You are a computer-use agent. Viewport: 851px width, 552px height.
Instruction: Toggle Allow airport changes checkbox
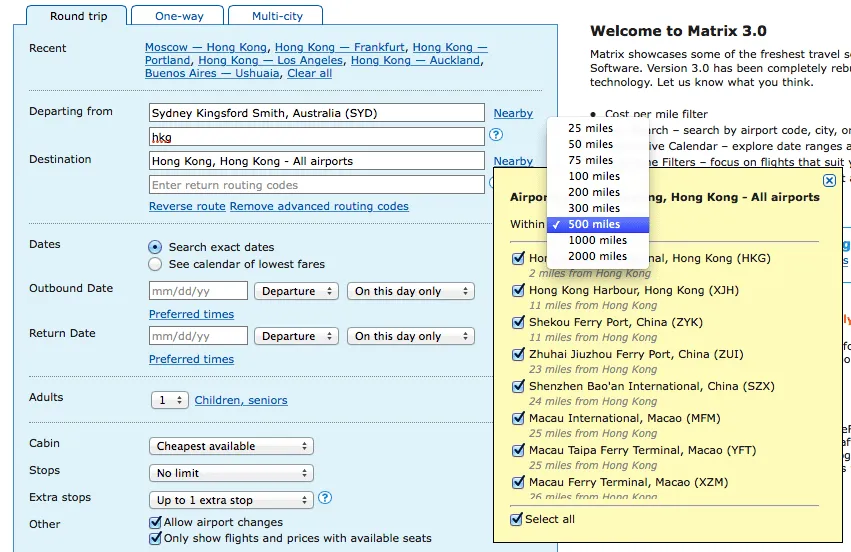tap(155, 522)
